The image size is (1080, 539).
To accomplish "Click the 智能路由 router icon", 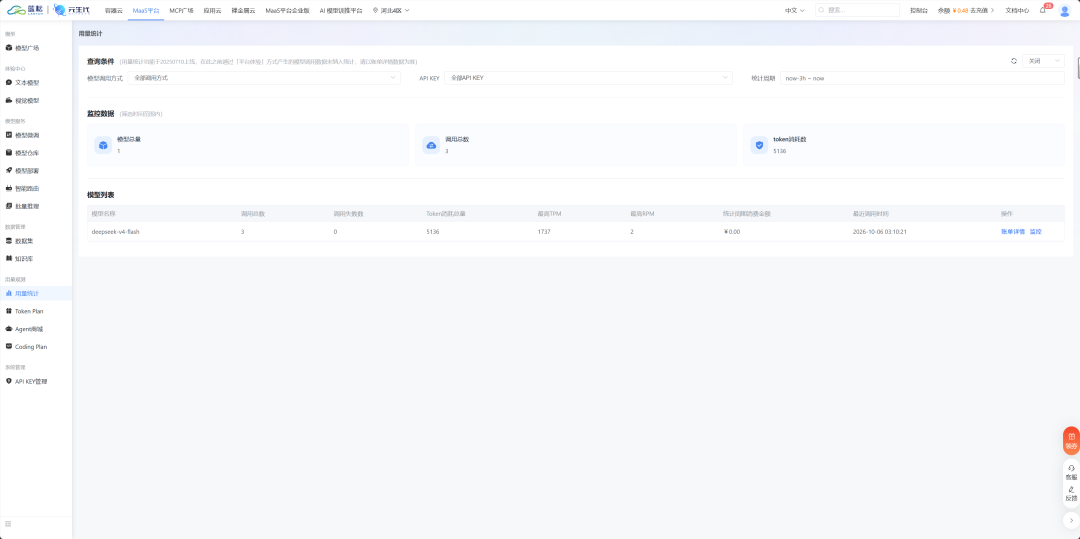I will (x=8, y=188).
